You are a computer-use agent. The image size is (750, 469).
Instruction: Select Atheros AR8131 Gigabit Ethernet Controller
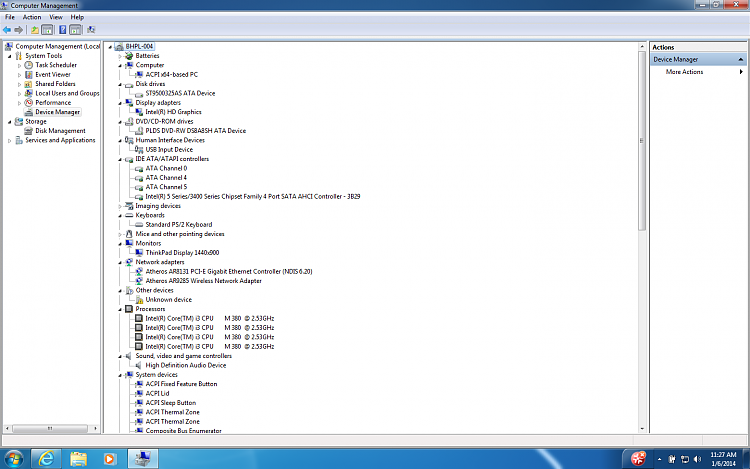tap(229, 272)
